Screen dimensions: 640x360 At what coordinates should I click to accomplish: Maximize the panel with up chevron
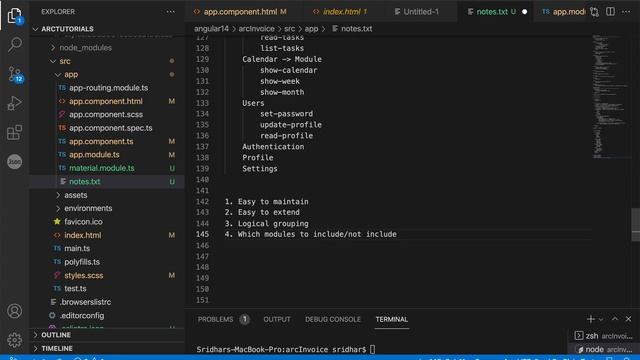(615, 319)
